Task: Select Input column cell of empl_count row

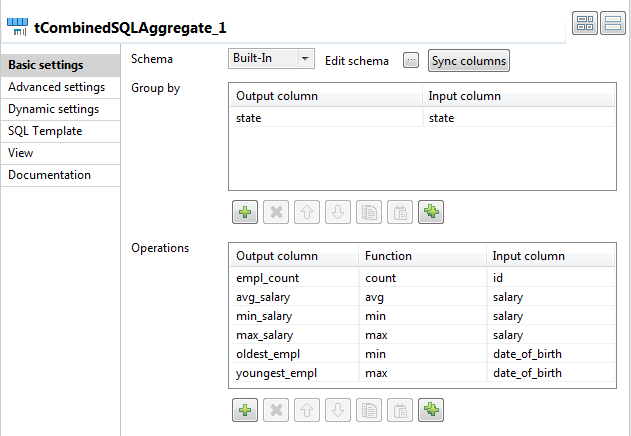Action: coord(551,277)
